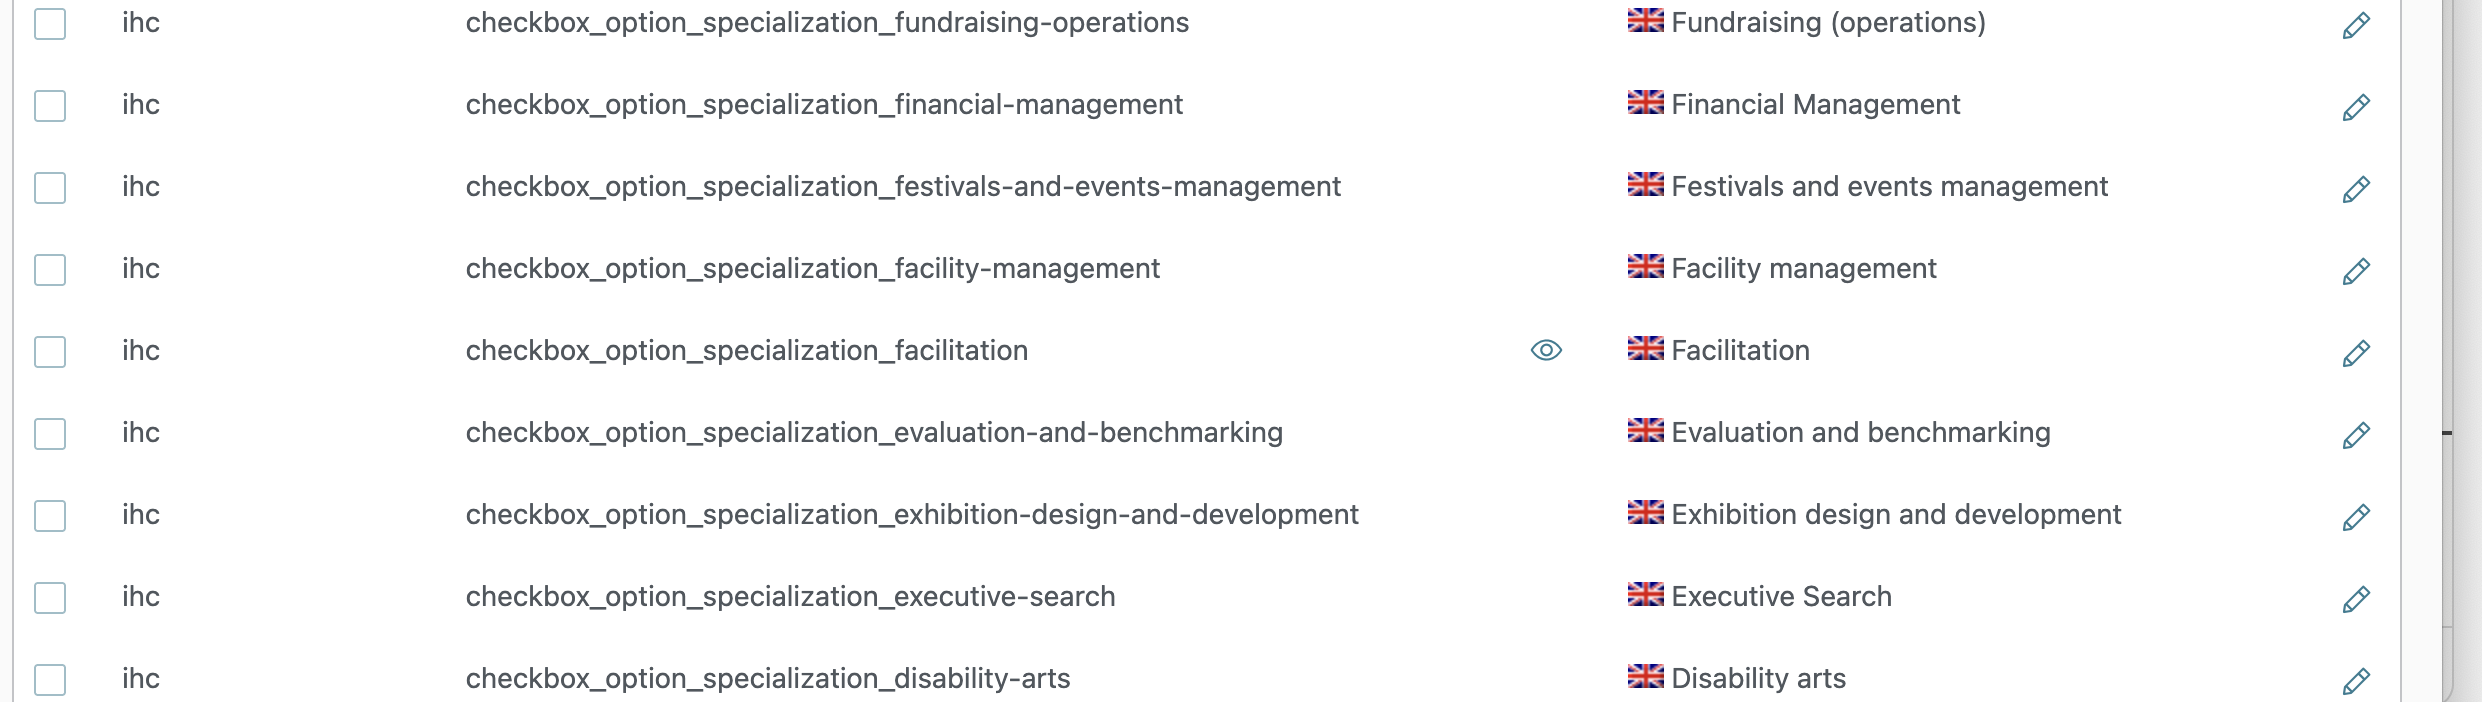Viewport: 2482px width, 702px height.
Task: Click UK flag beside Executive Search
Action: [1645, 594]
